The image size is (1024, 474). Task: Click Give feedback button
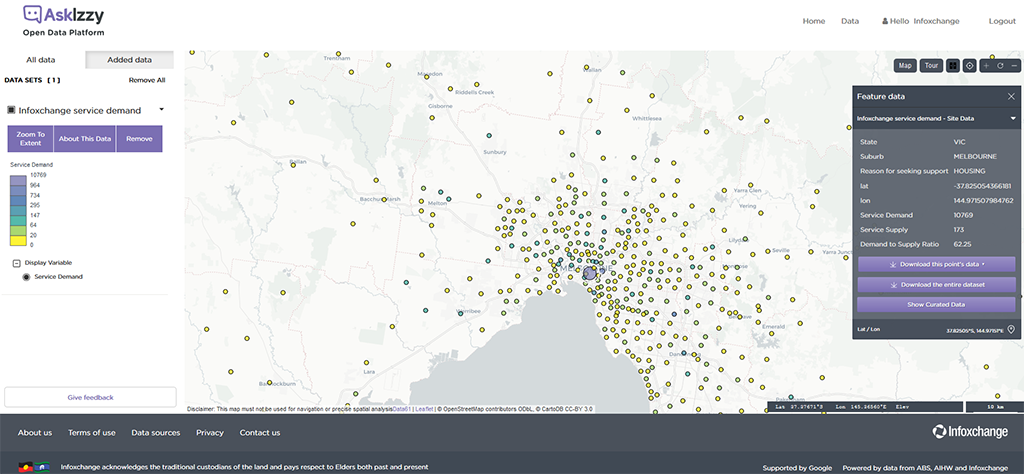pyautogui.click(x=90, y=397)
